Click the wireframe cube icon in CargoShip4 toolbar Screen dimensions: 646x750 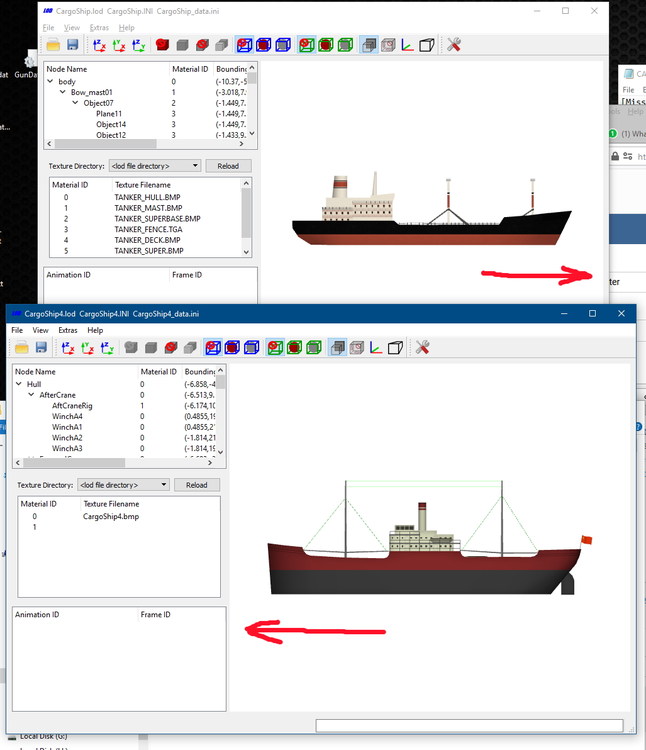point(395,348)
